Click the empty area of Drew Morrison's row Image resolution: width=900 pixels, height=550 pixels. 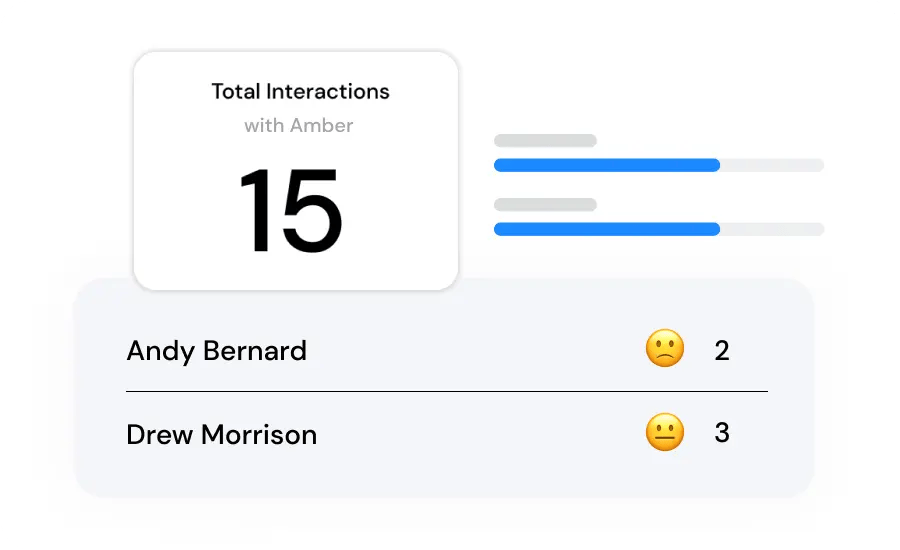(x=481, y=433)
